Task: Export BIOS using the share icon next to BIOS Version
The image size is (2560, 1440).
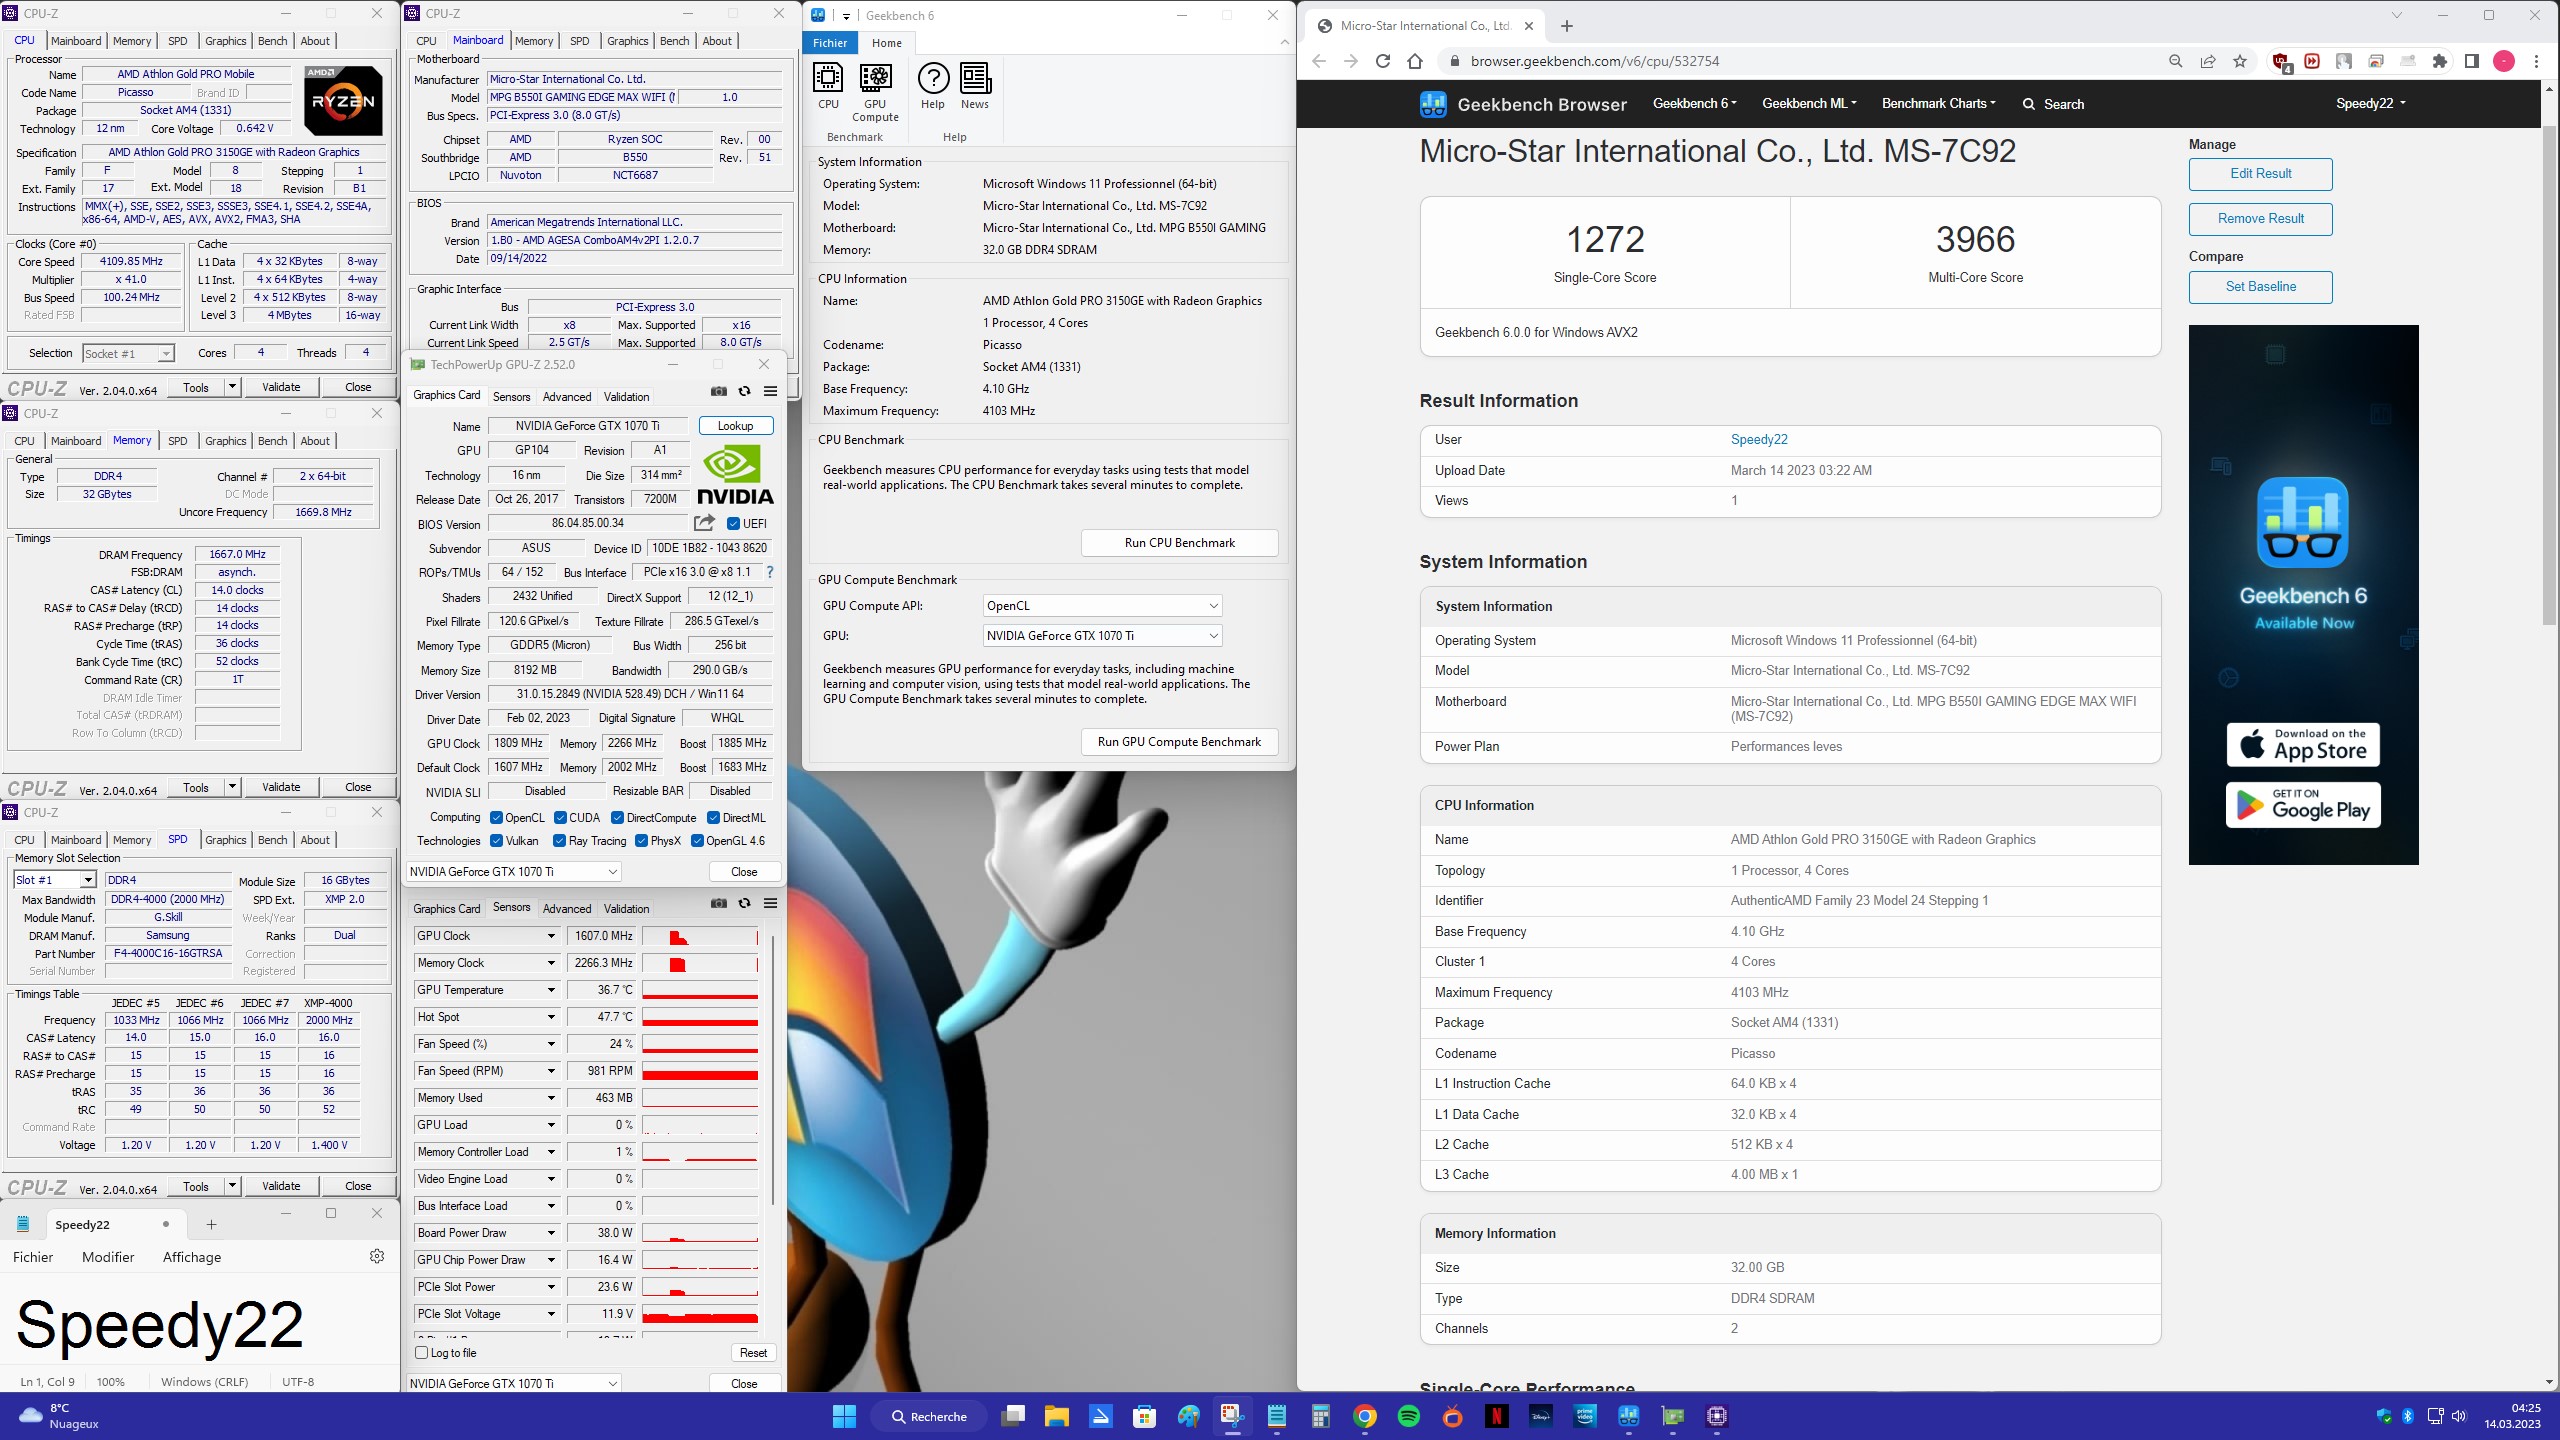Action: (x=705, y=523)
